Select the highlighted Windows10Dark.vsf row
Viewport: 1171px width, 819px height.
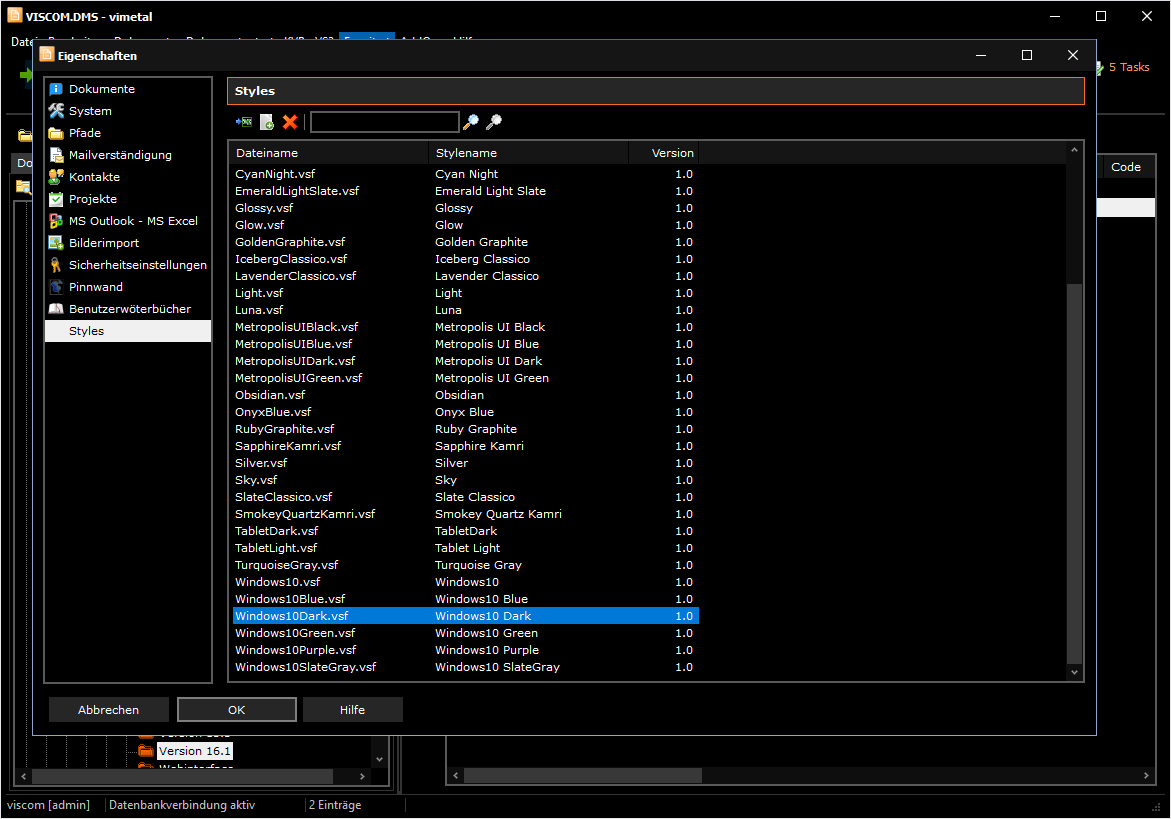click(466, 617)
